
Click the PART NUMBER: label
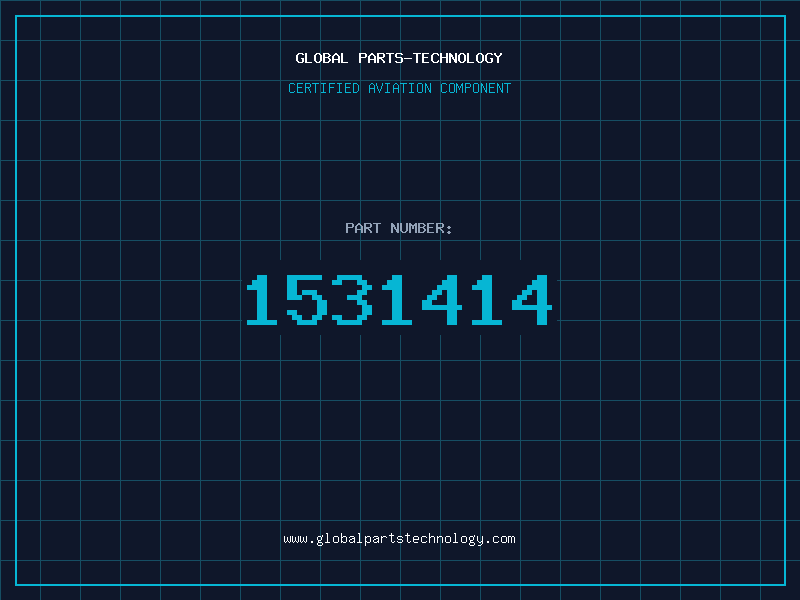399,228
